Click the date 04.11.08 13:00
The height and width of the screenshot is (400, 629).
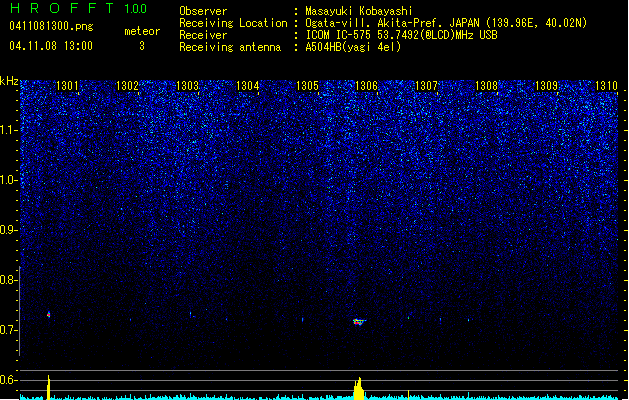click(x=51, y=46)
